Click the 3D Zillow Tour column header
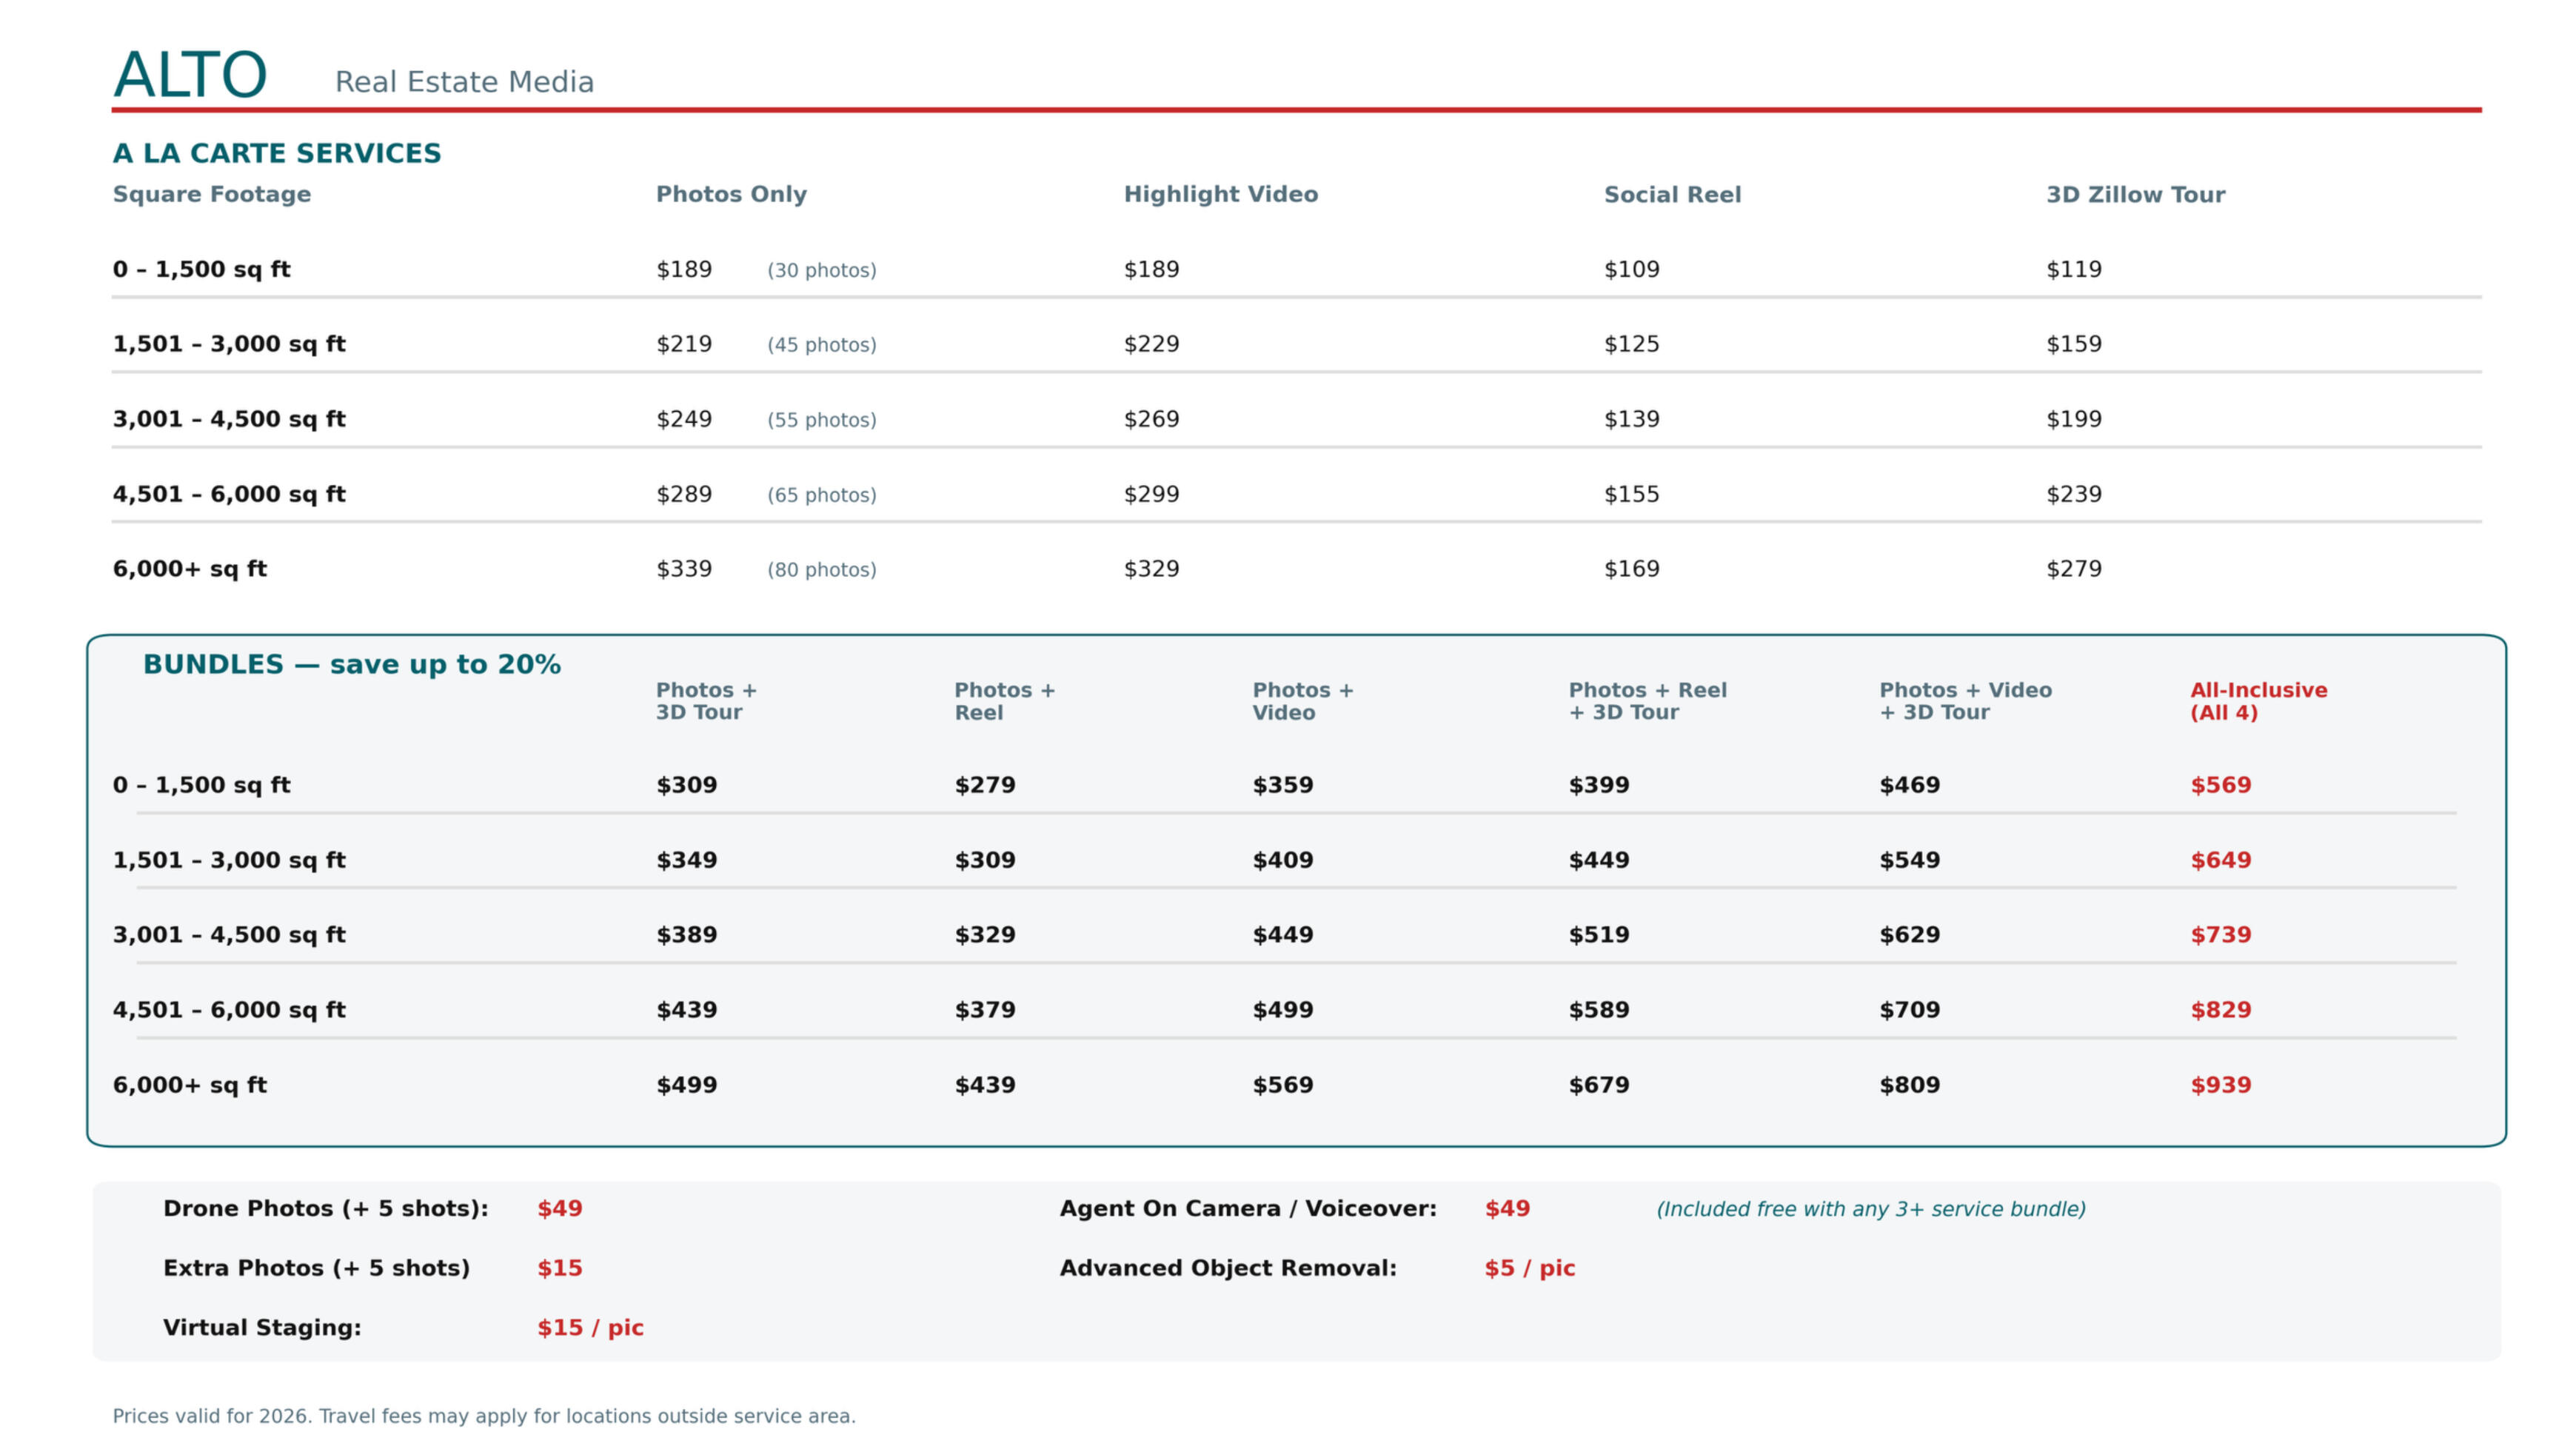2576x1449 pixels. (x=2135, y=195)
